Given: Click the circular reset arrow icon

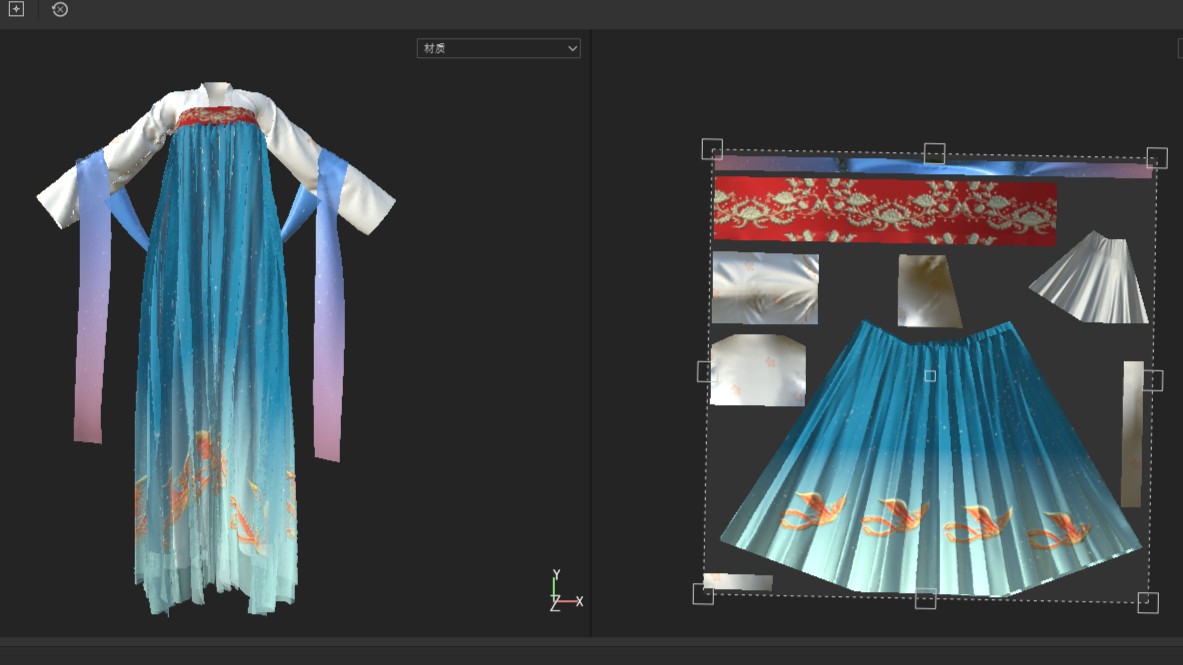Looking at the screenshot, I should [60, 9].
